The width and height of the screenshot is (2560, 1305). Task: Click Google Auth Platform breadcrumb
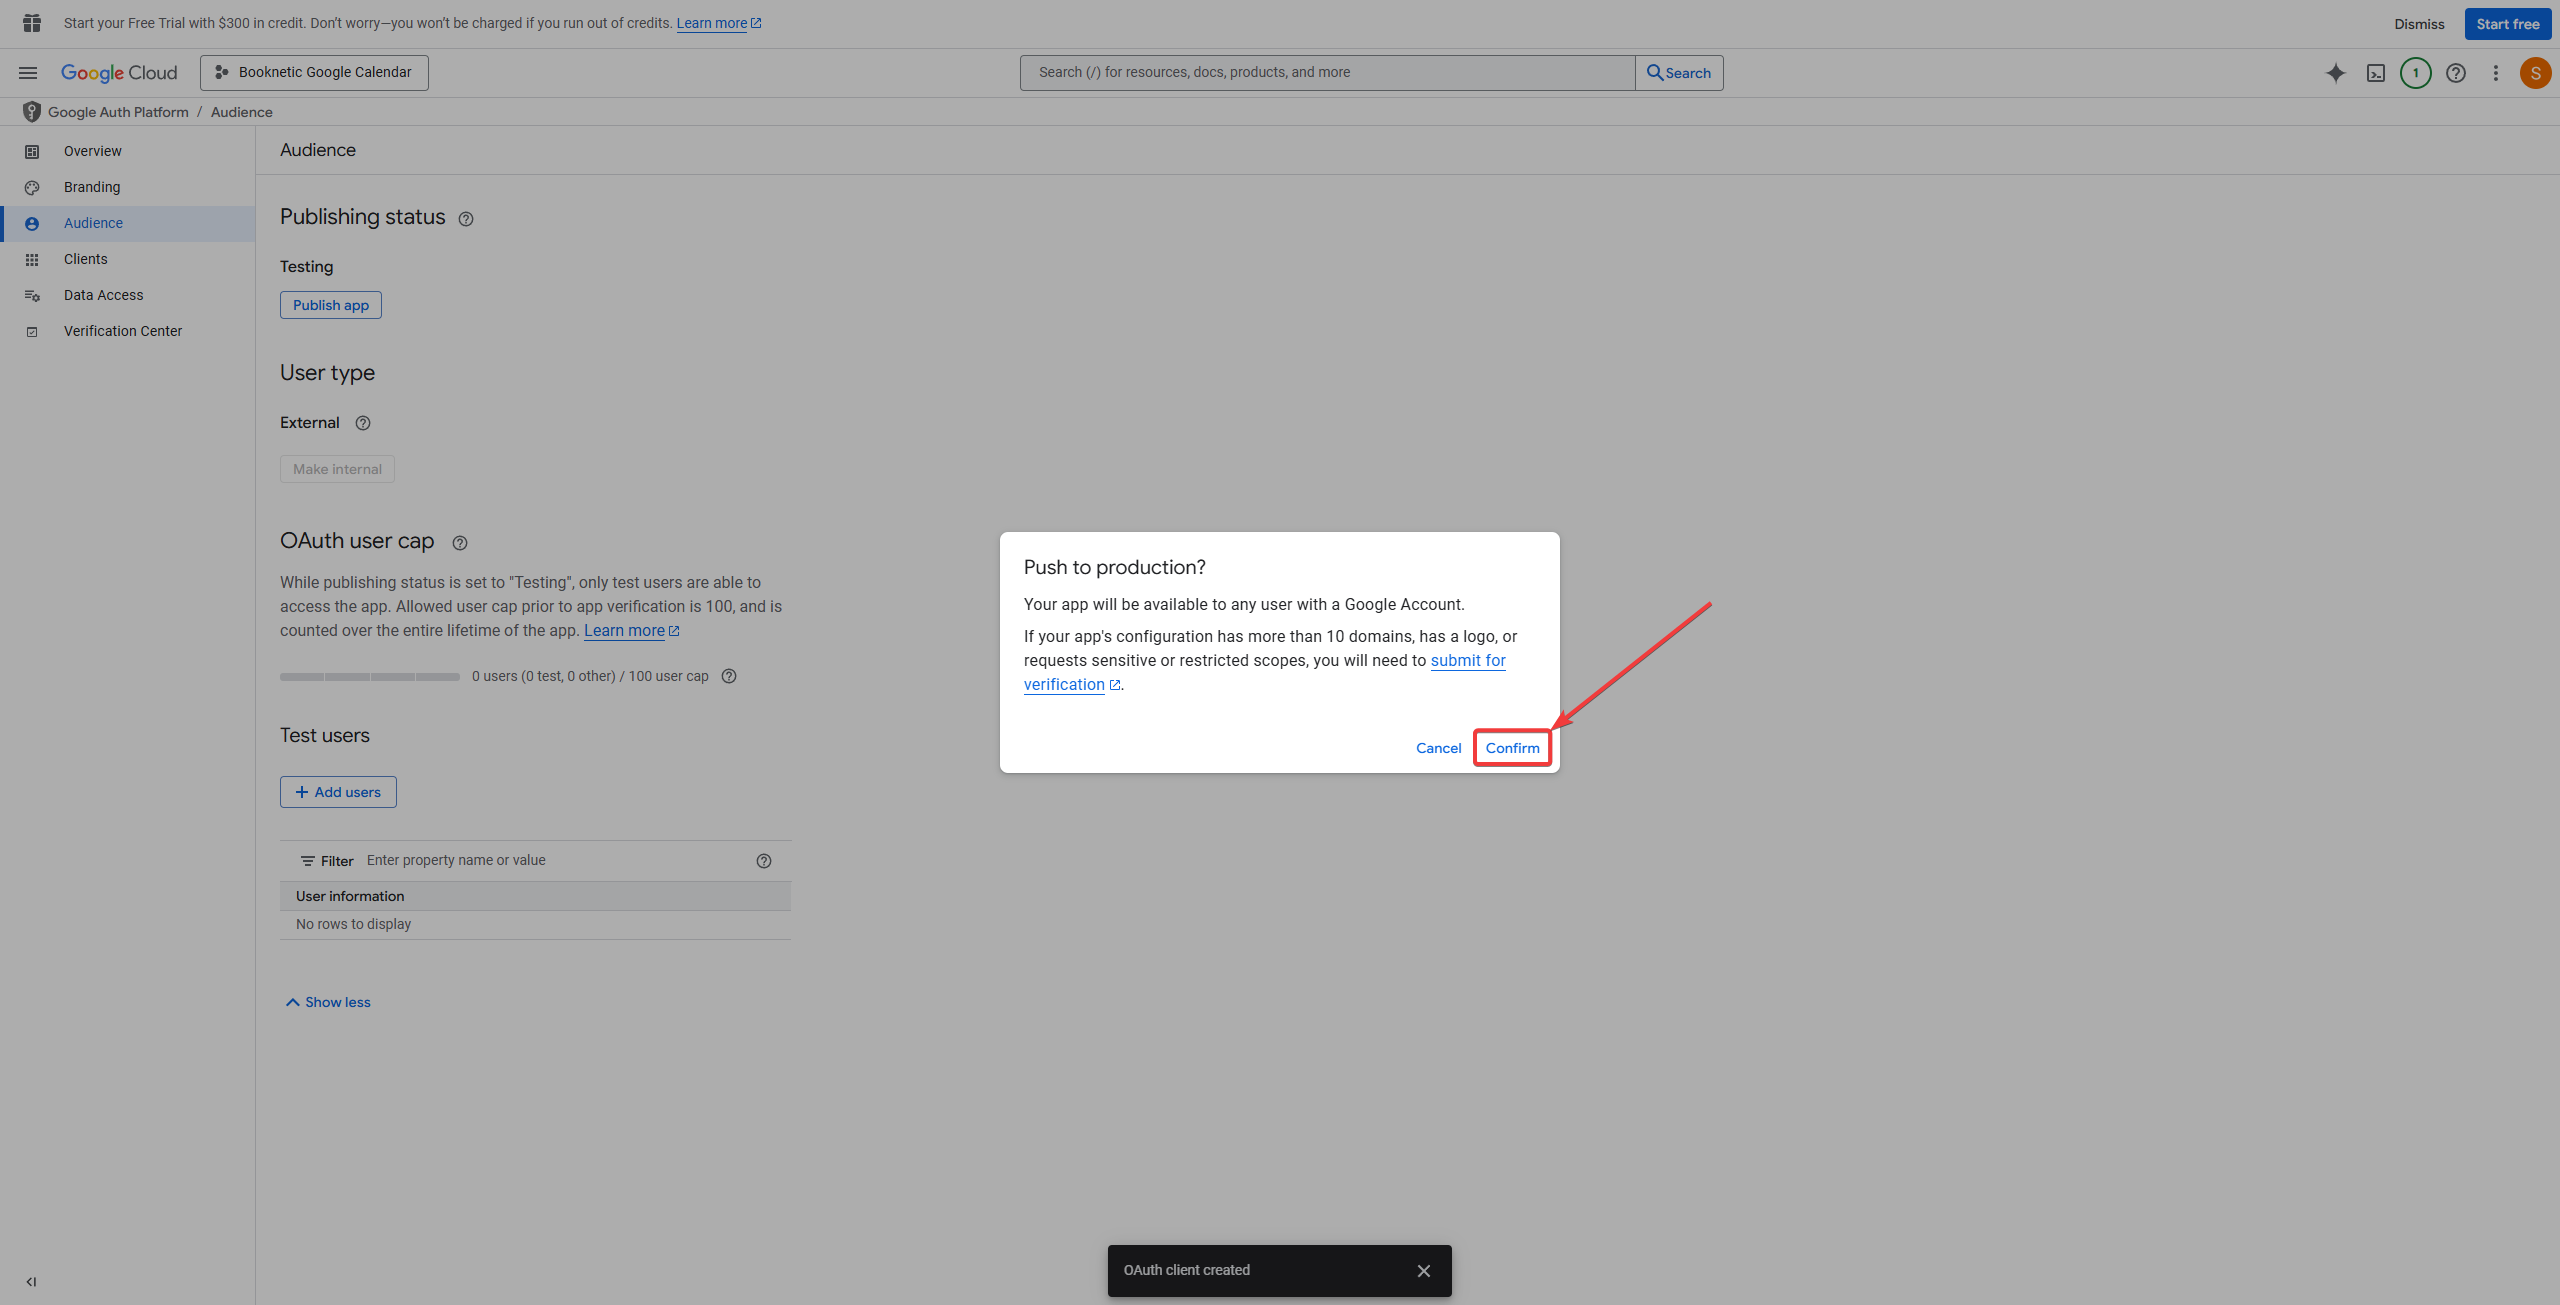(x=118, y=112)
